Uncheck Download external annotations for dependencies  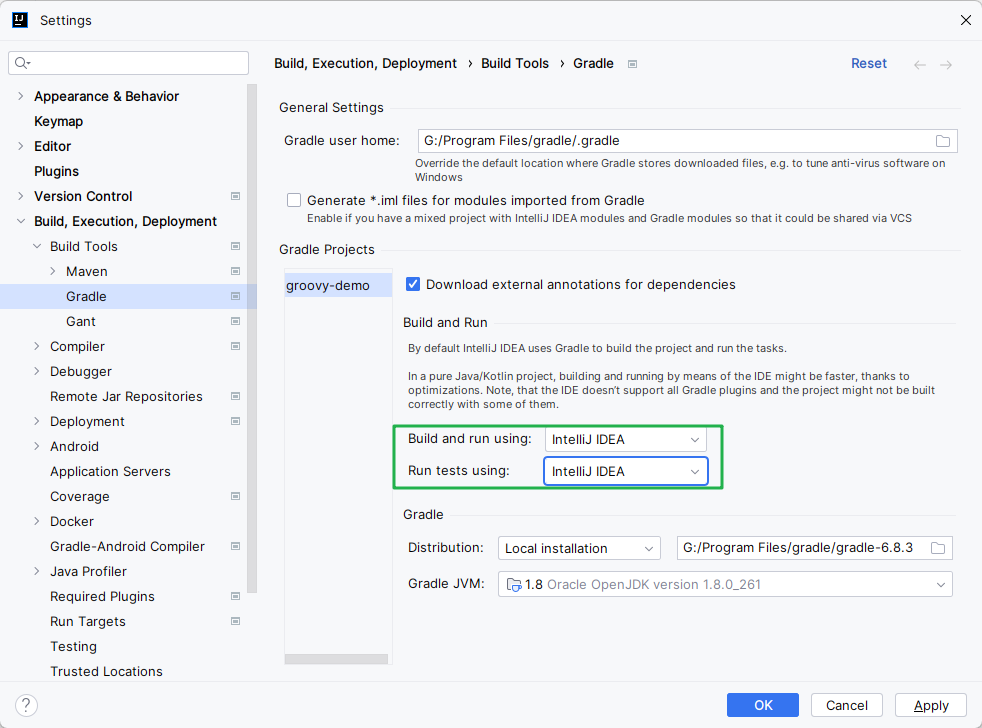click(x=413, y=284)
